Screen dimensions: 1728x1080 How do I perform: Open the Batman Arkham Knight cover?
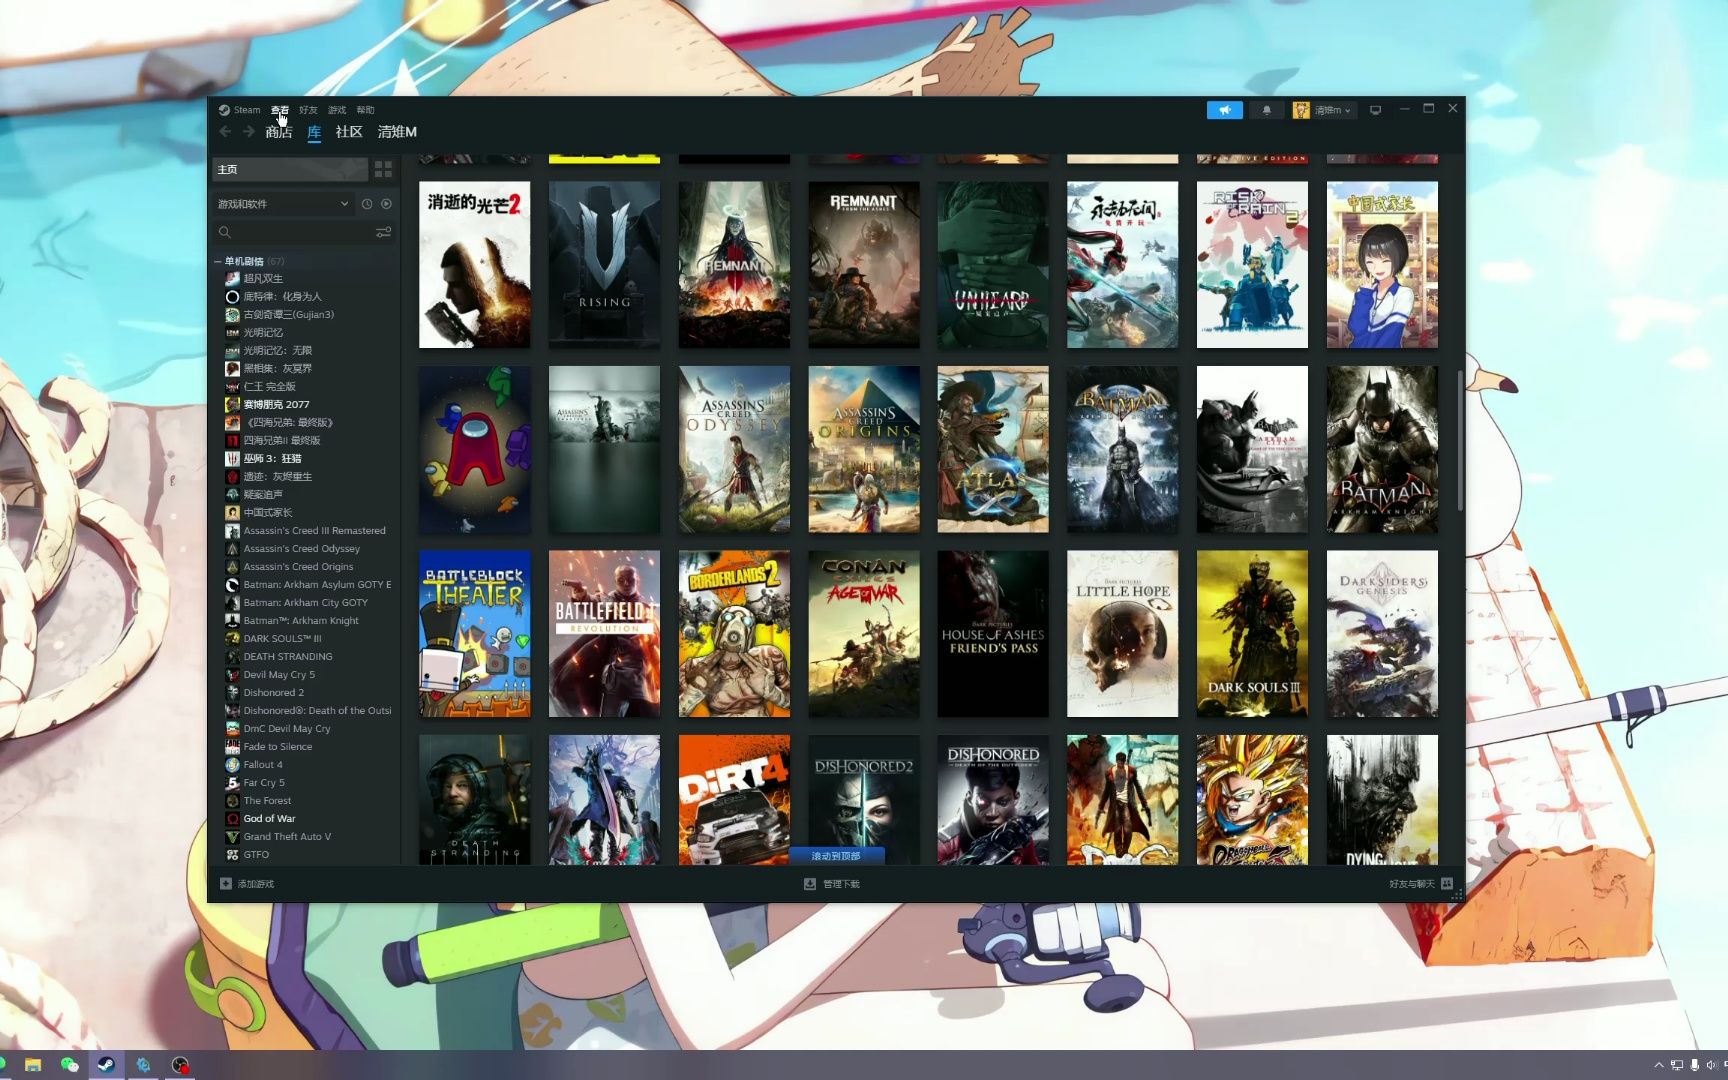(x=1382, y=449)
